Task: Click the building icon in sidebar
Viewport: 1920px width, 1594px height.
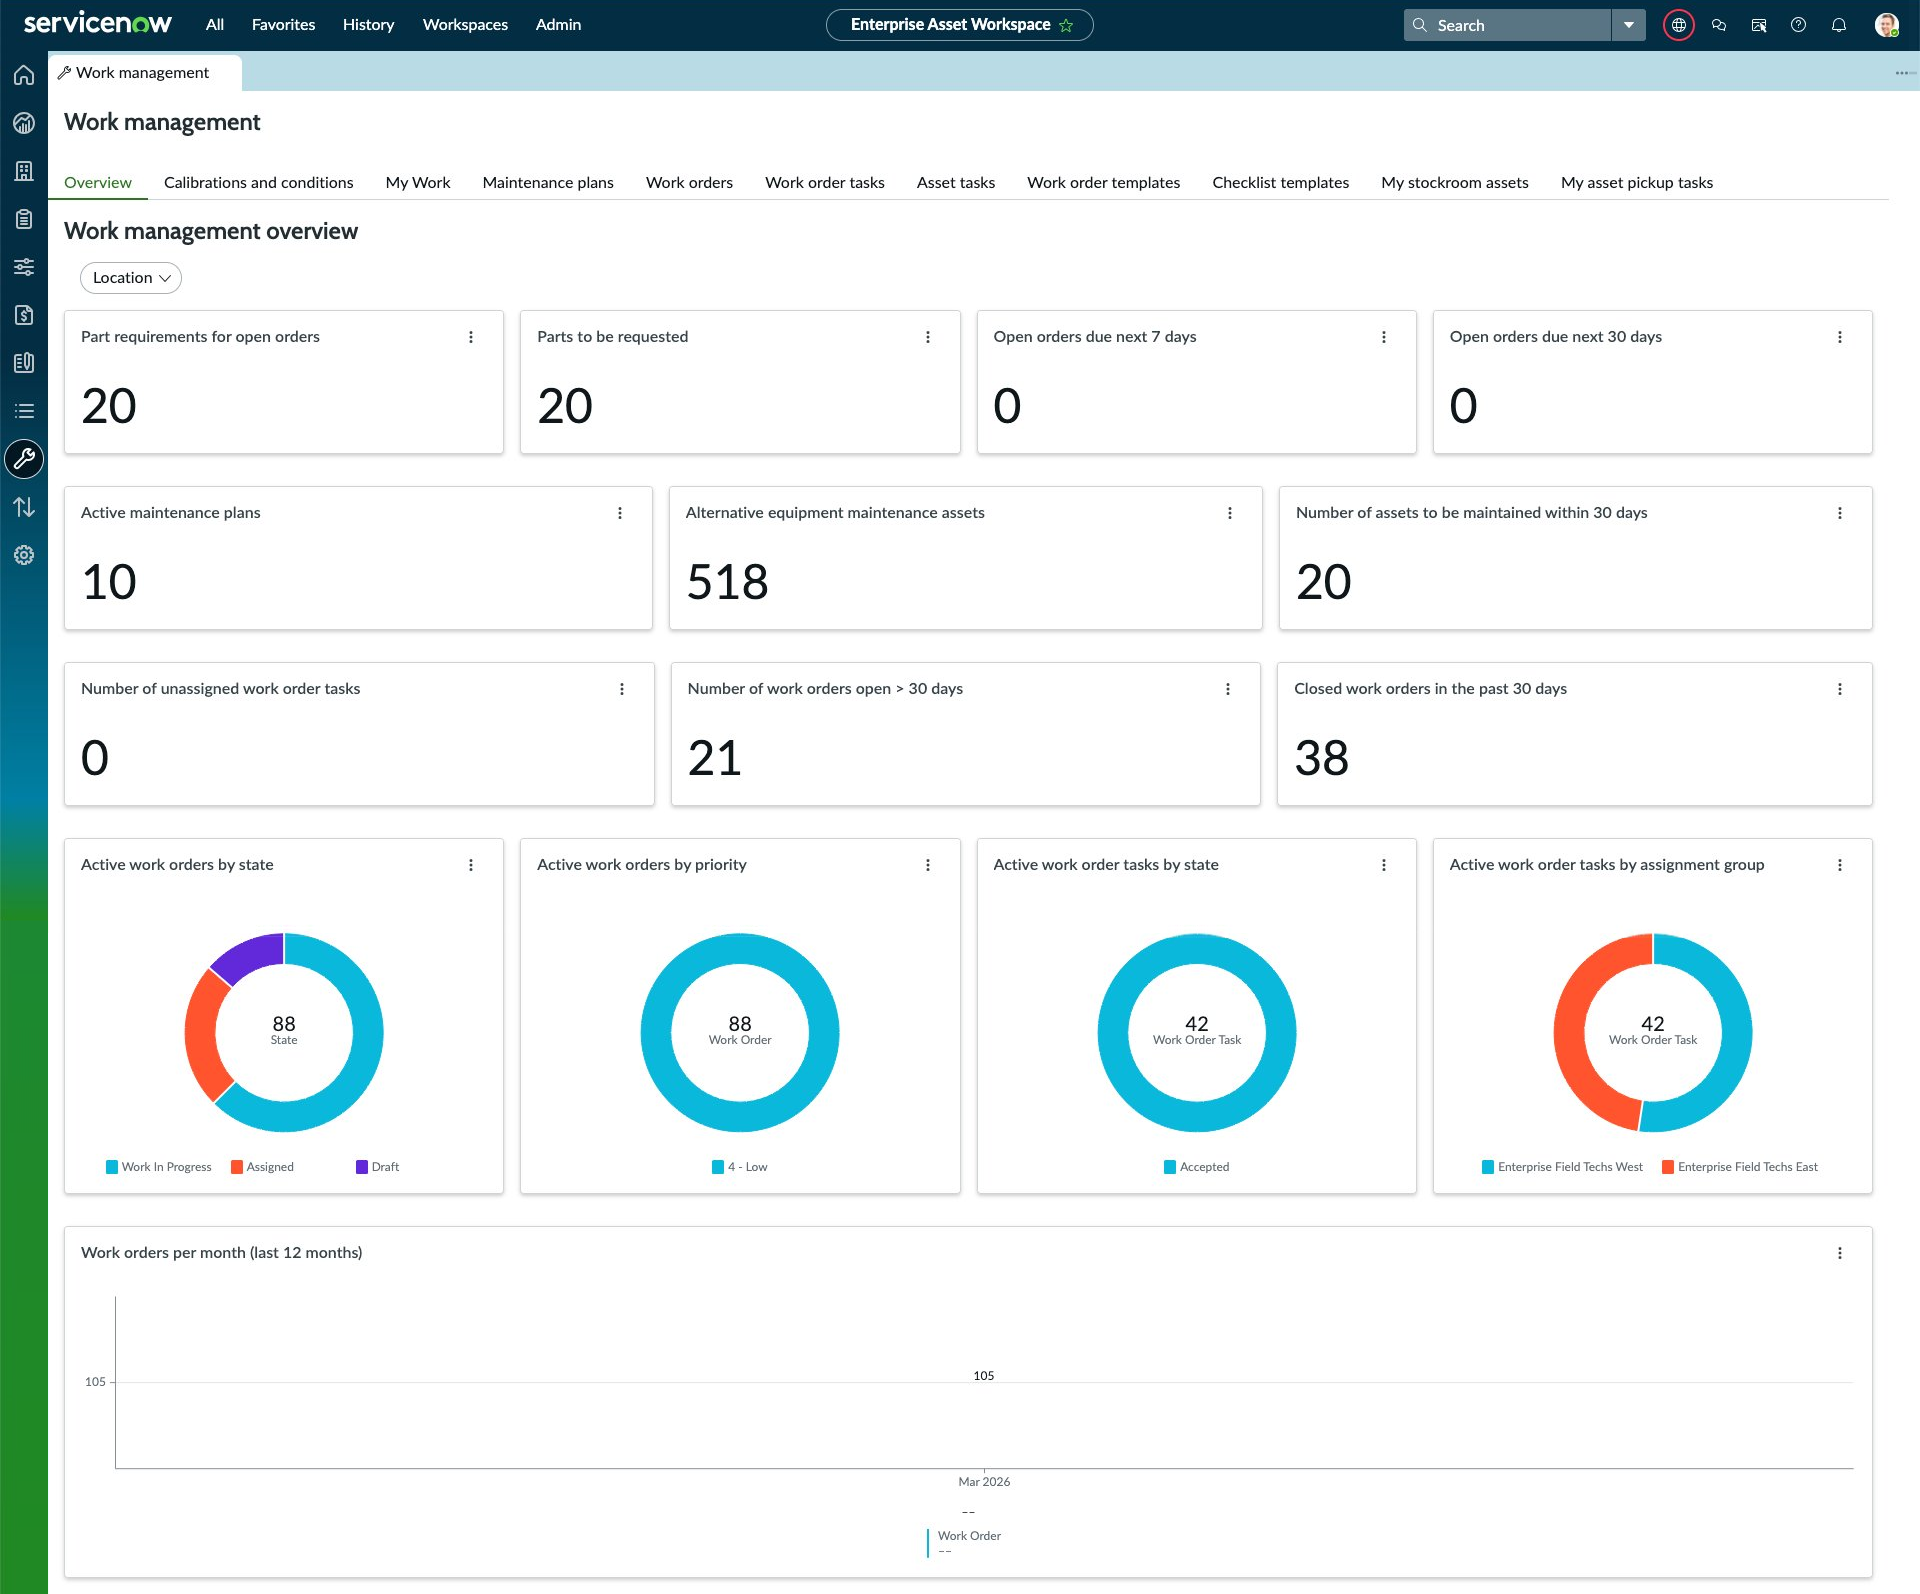Action: (24, 171)
